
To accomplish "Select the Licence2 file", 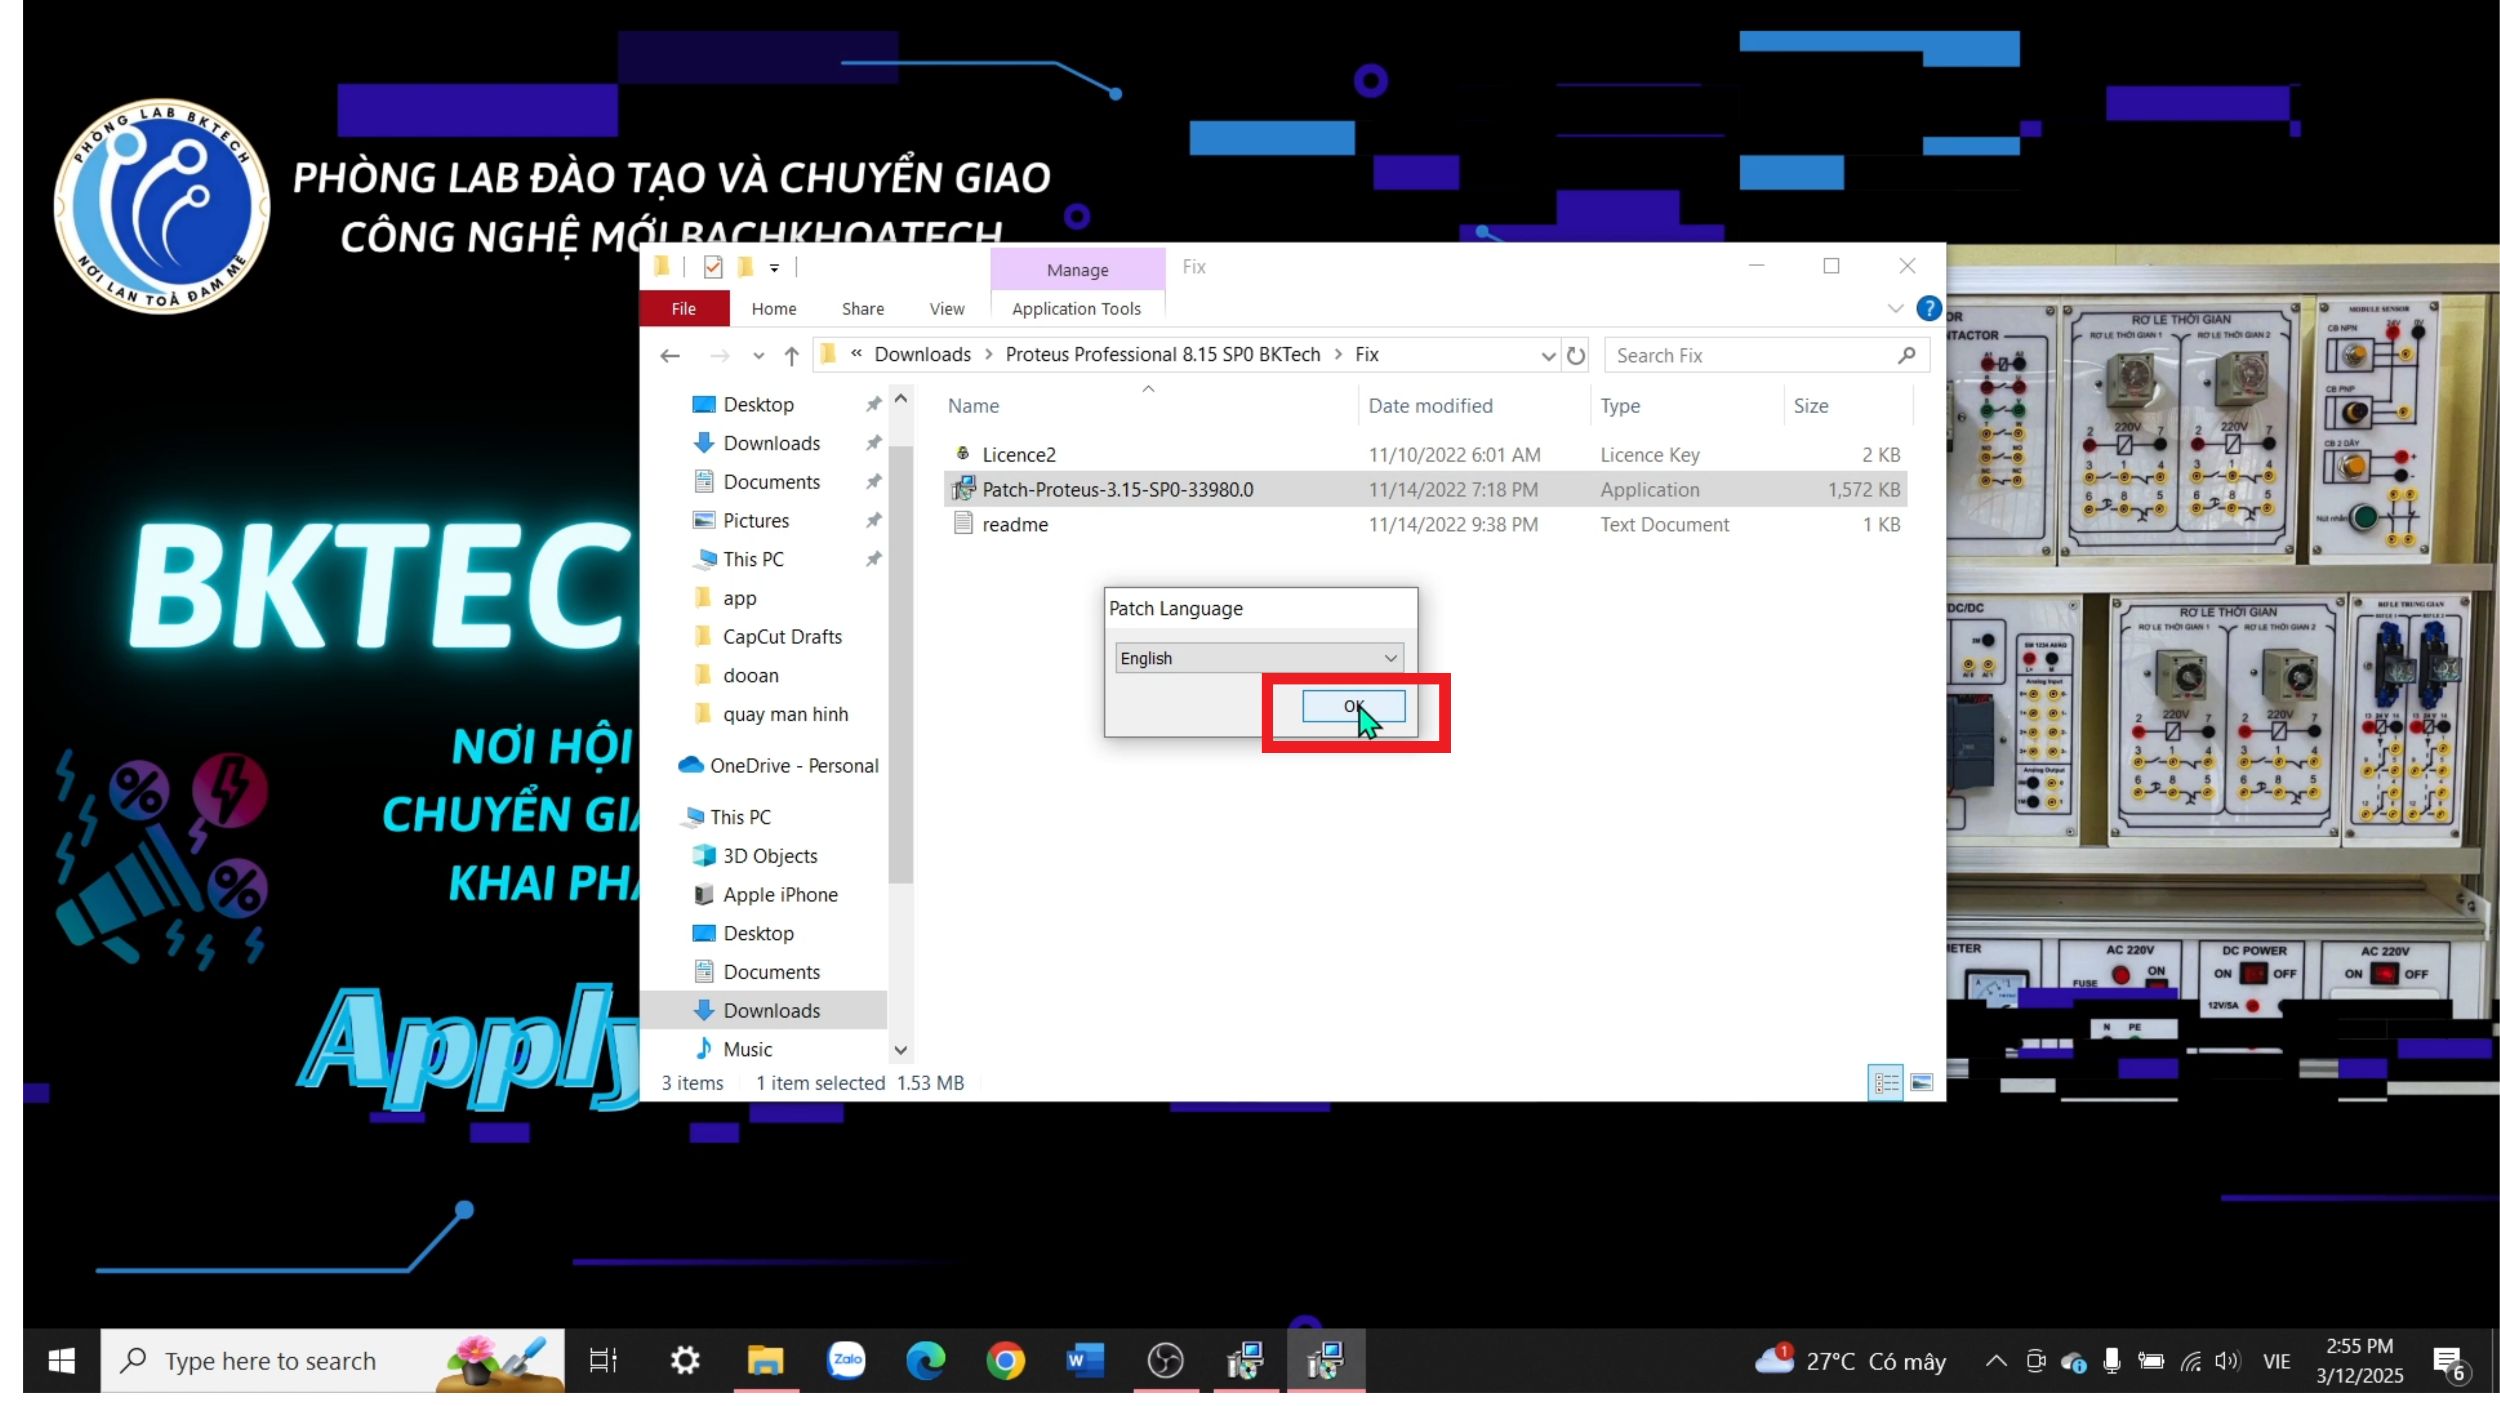I will click(x=1425, y=454).
